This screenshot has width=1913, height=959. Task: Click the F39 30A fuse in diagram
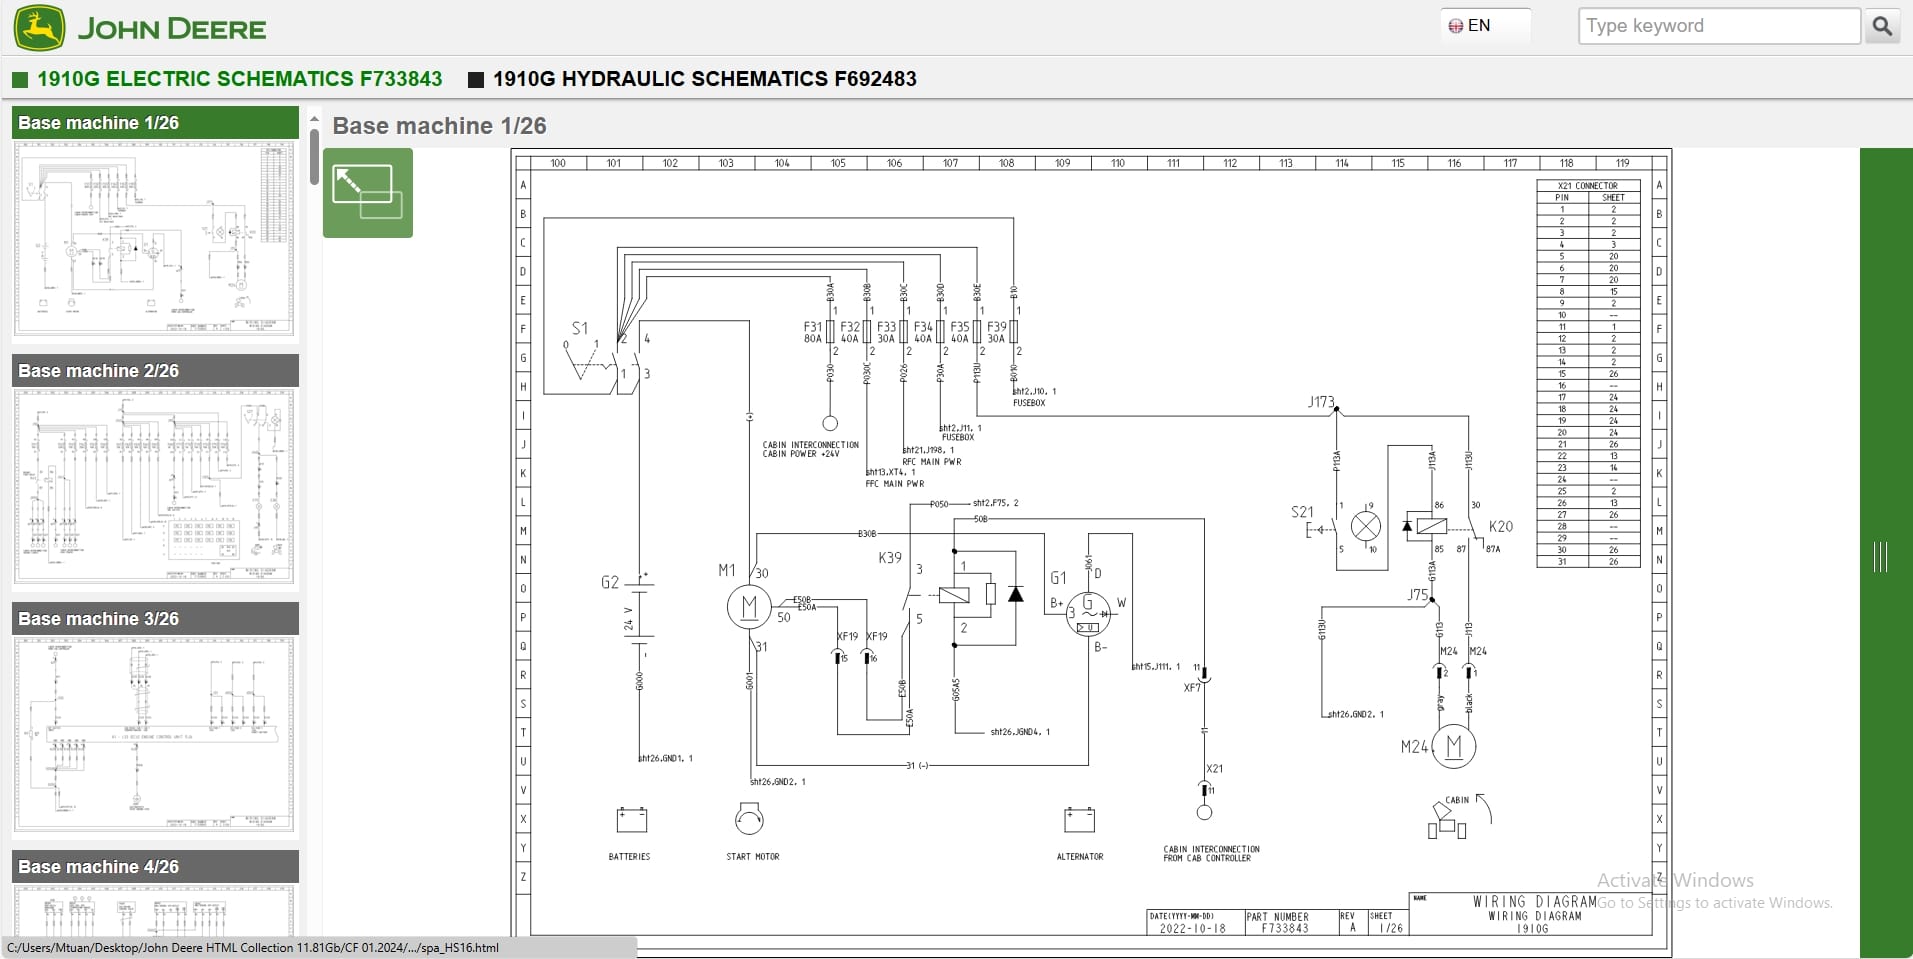[x=1013, y=331]
